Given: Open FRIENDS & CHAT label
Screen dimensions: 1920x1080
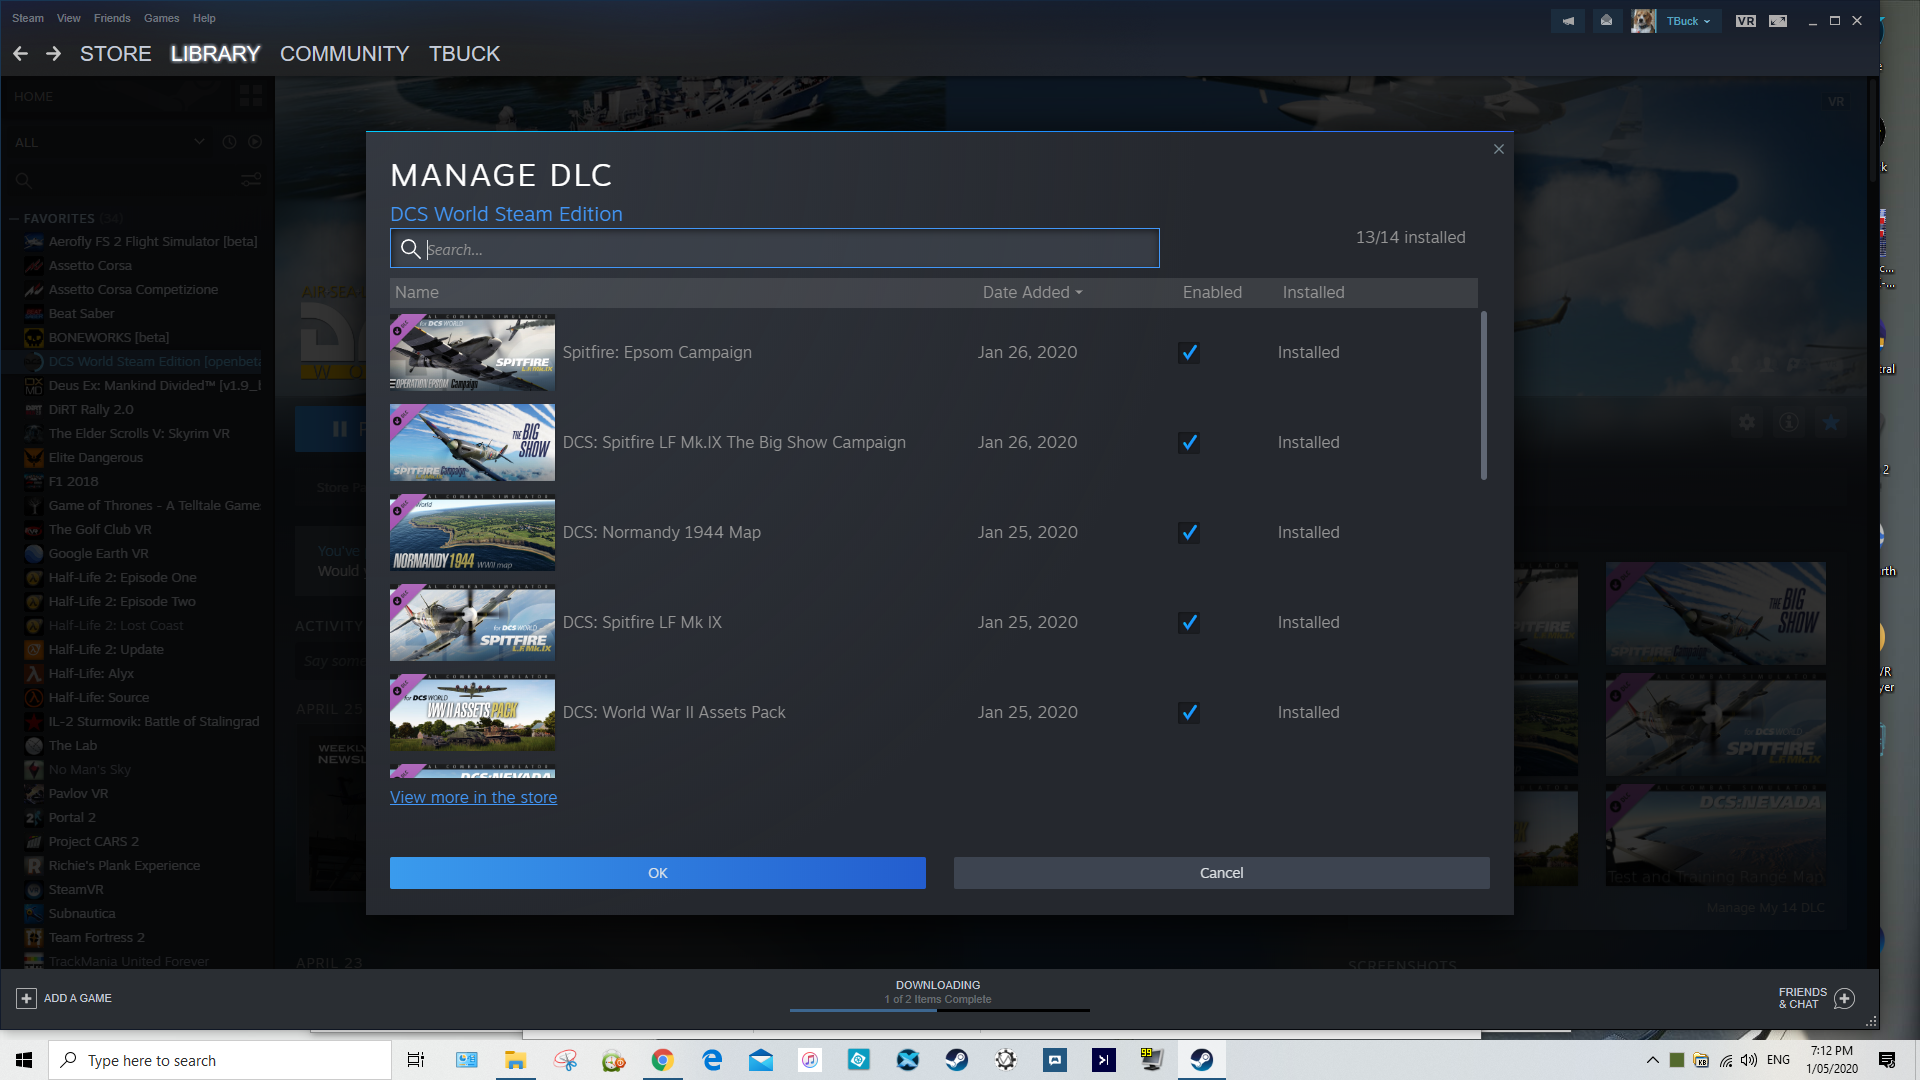Looking at the screenshot, I should pyautogui.click(x=1803, y=998).
